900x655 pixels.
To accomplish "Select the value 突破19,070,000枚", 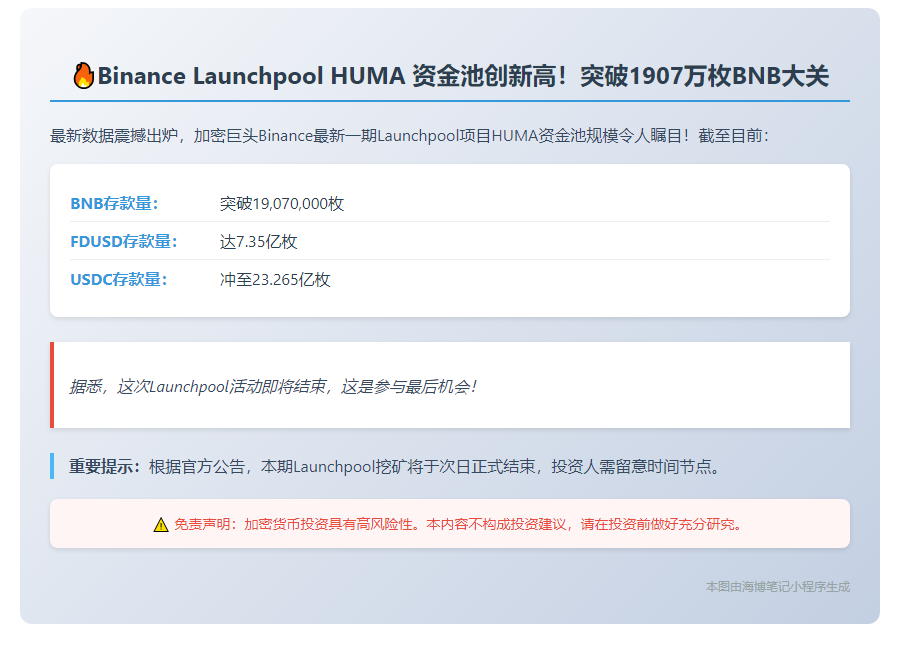I will 282,203.
